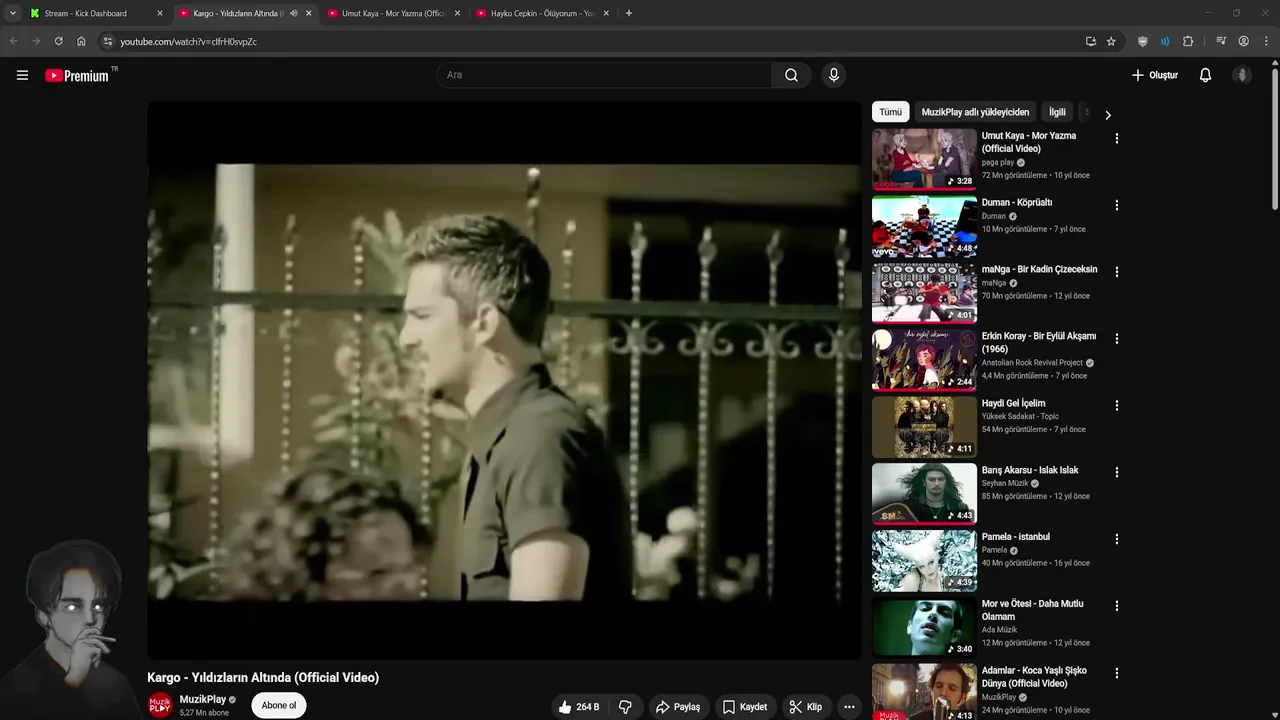Like the Kargo video (264 B)
Image resolution: width=1280 pixels, height=720 pixels.
(x=579, y=707)
